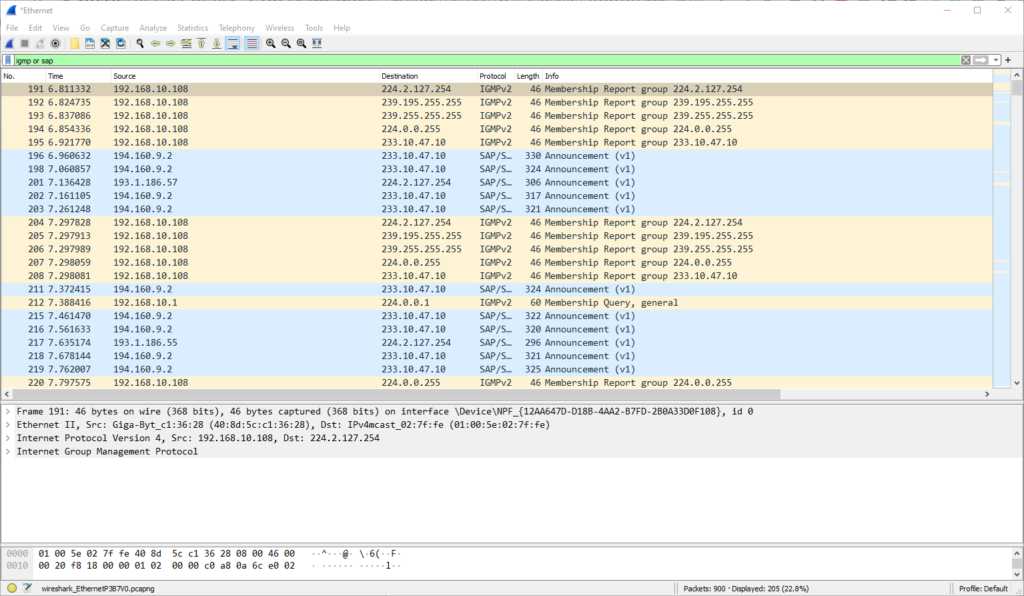Sort by the Destination column header

(x=428, y=76)
